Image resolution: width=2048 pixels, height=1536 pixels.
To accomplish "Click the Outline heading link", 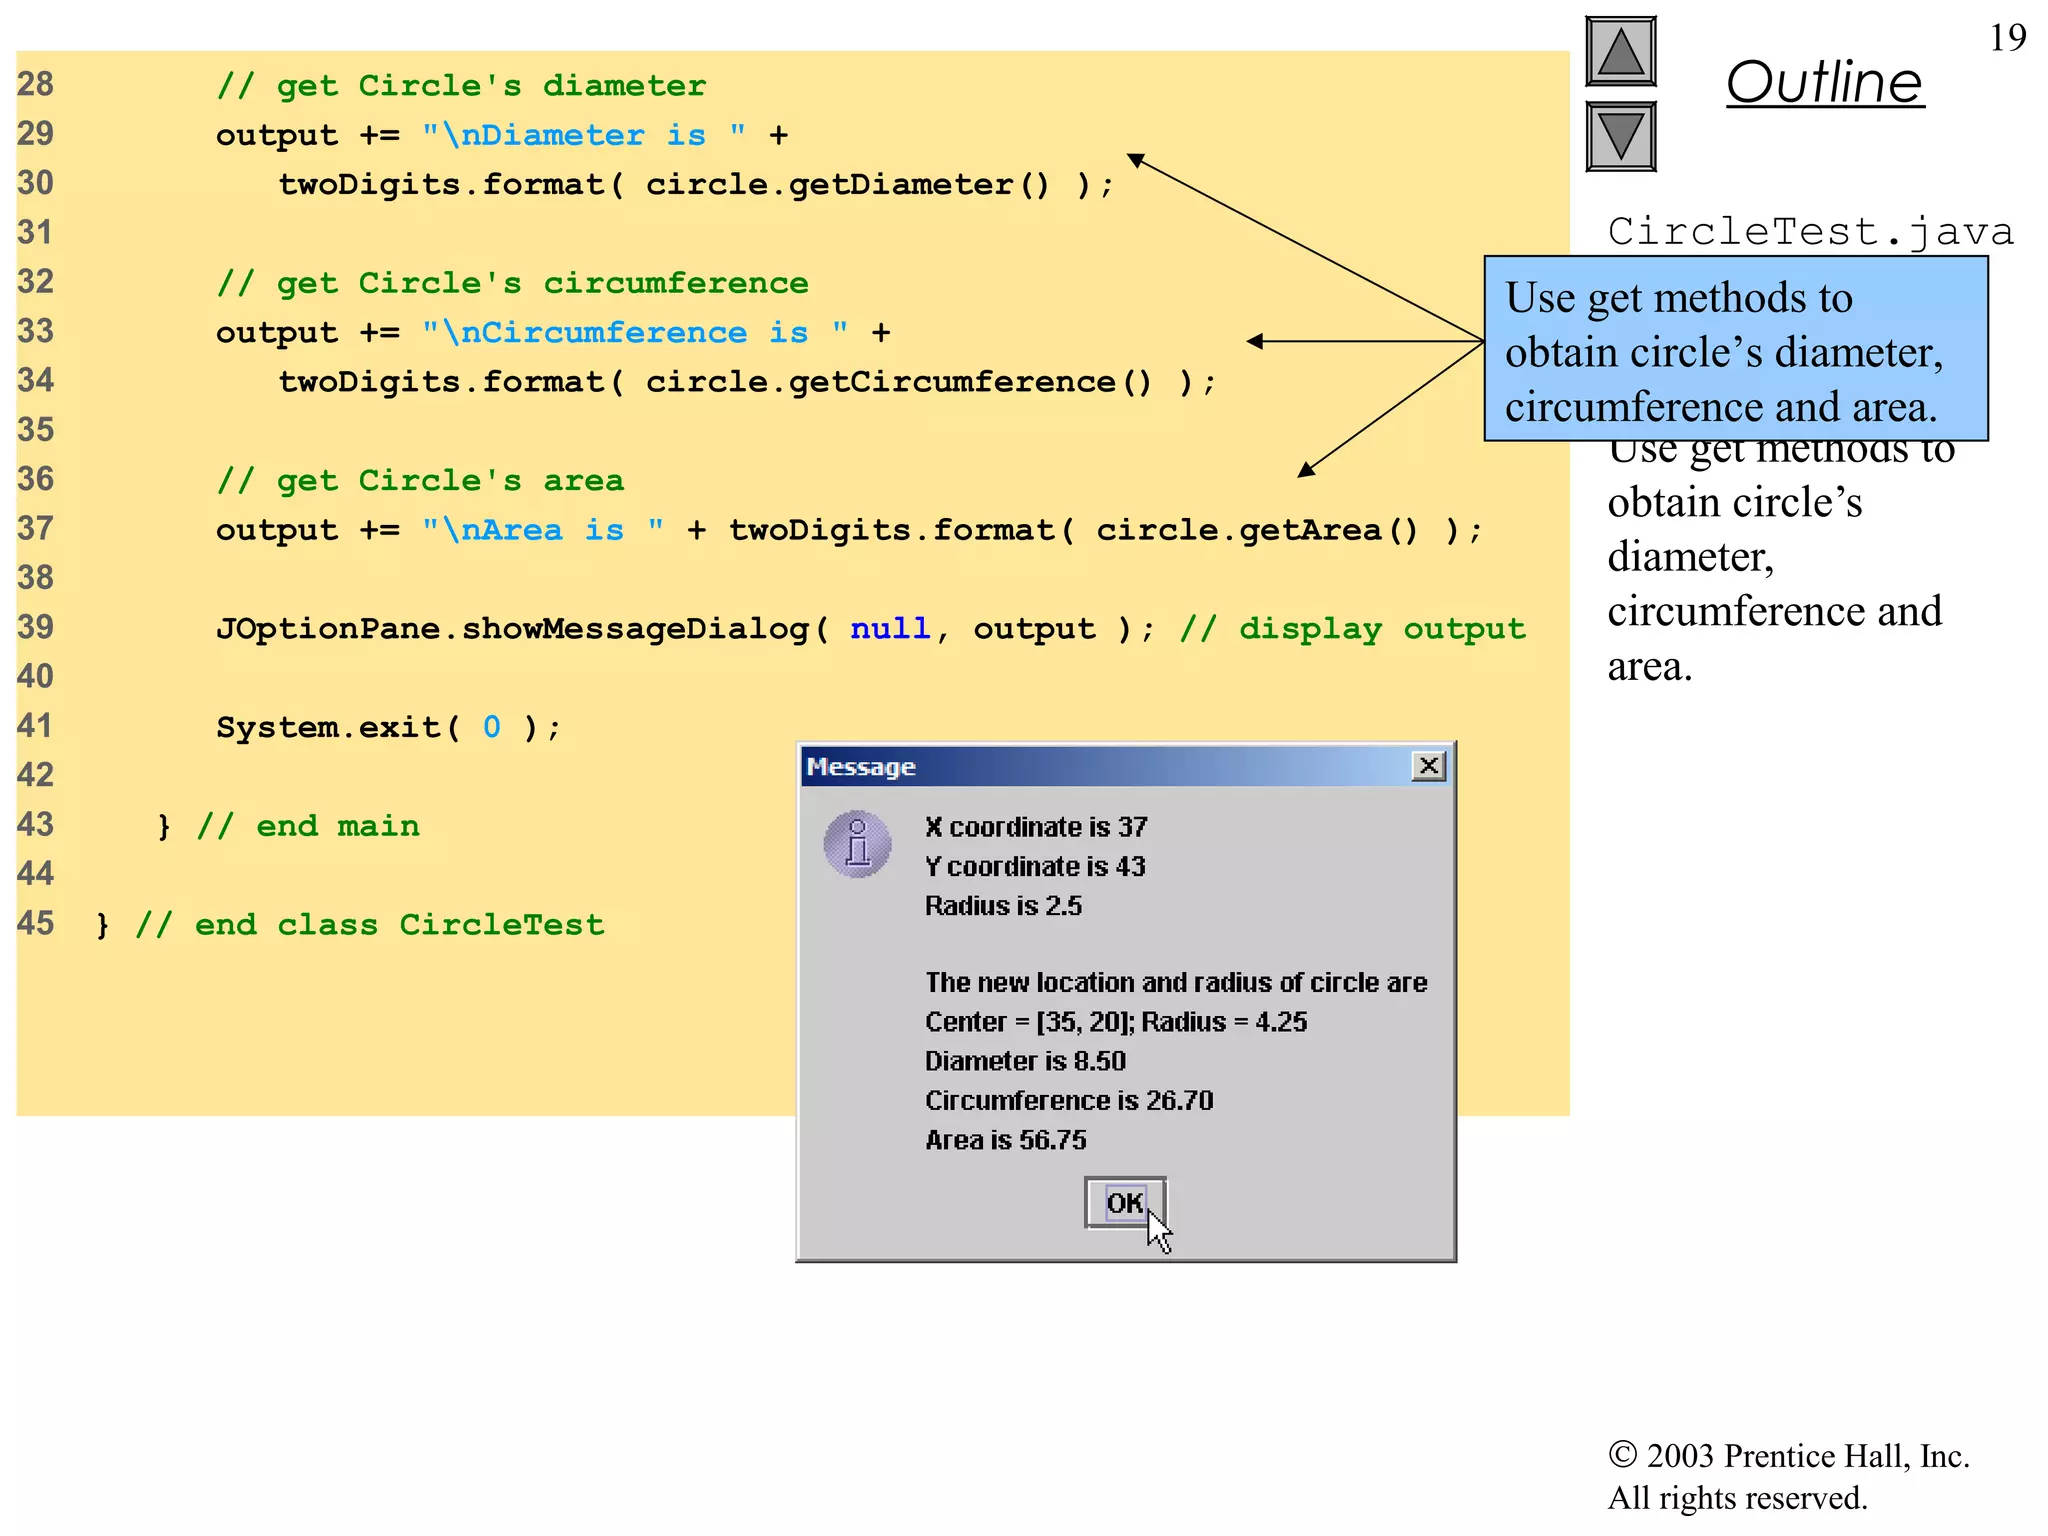I will 1824,82.
